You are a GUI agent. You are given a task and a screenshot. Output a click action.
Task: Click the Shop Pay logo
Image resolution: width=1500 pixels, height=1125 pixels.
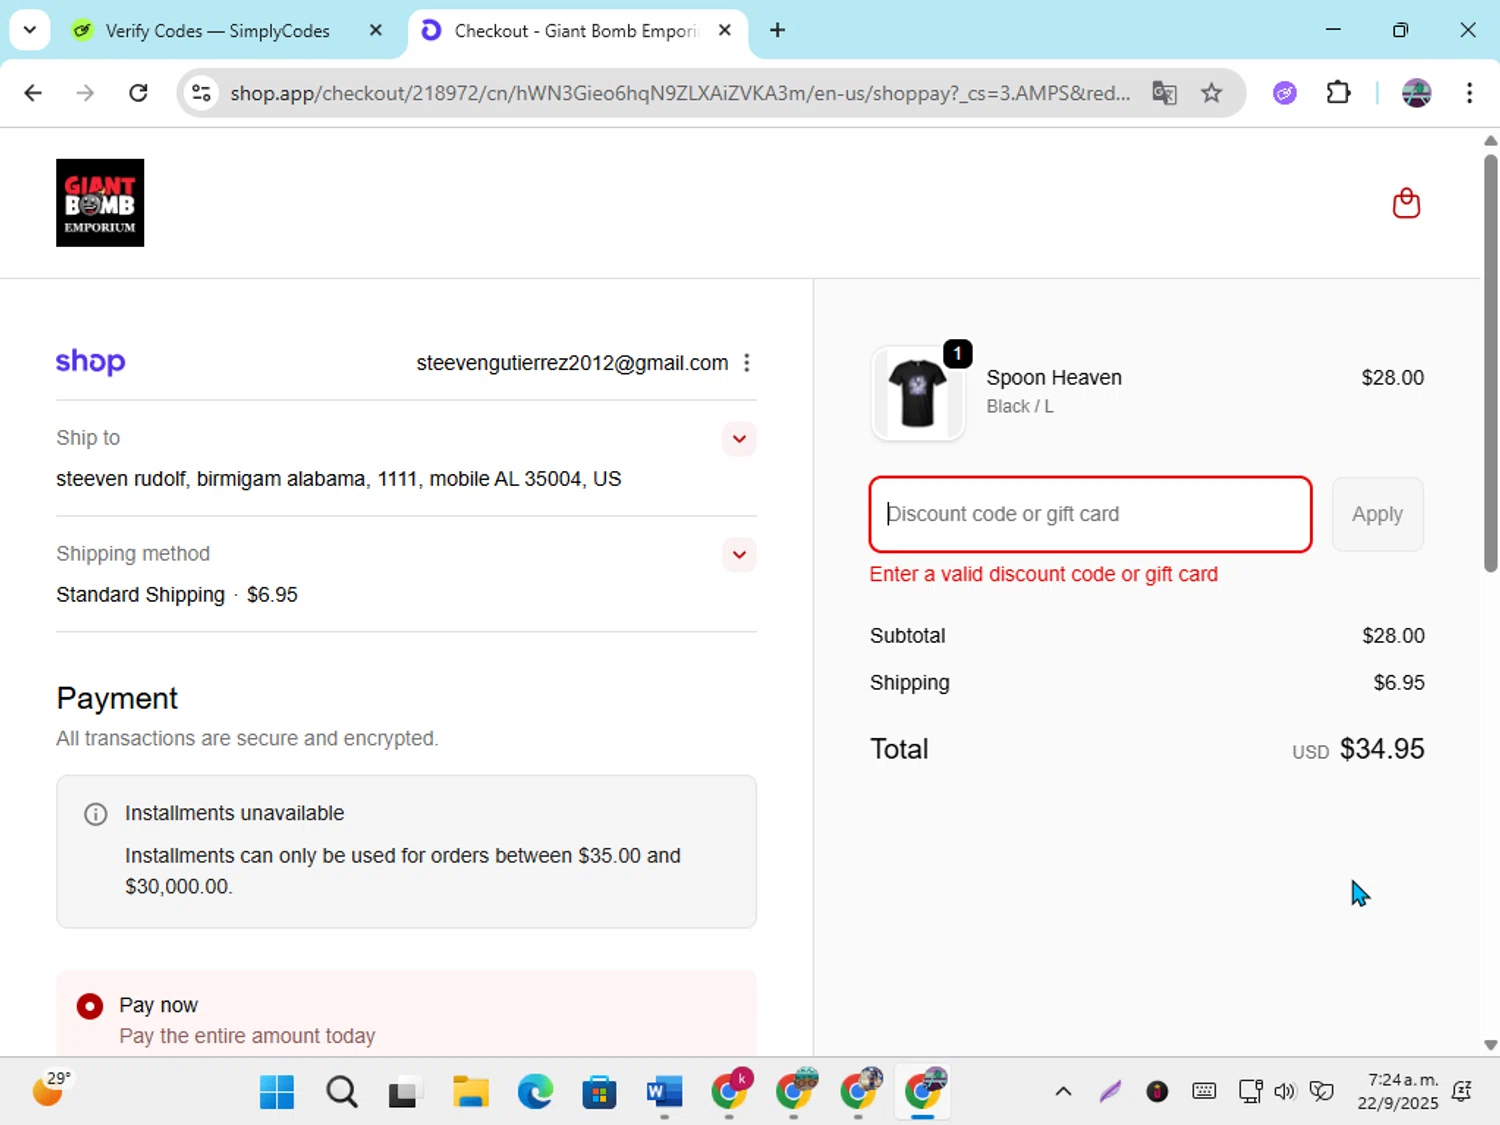click(90, 361)
